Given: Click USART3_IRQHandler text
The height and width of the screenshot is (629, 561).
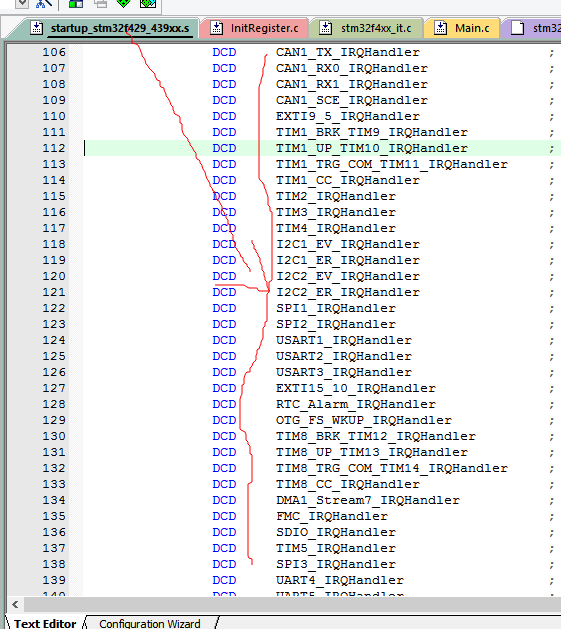Looking at the screenshot, I should (x=344, y=373).
